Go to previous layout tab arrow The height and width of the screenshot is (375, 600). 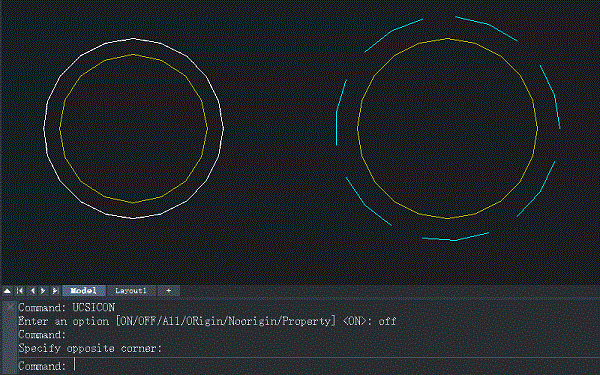[x=33, y=291]
